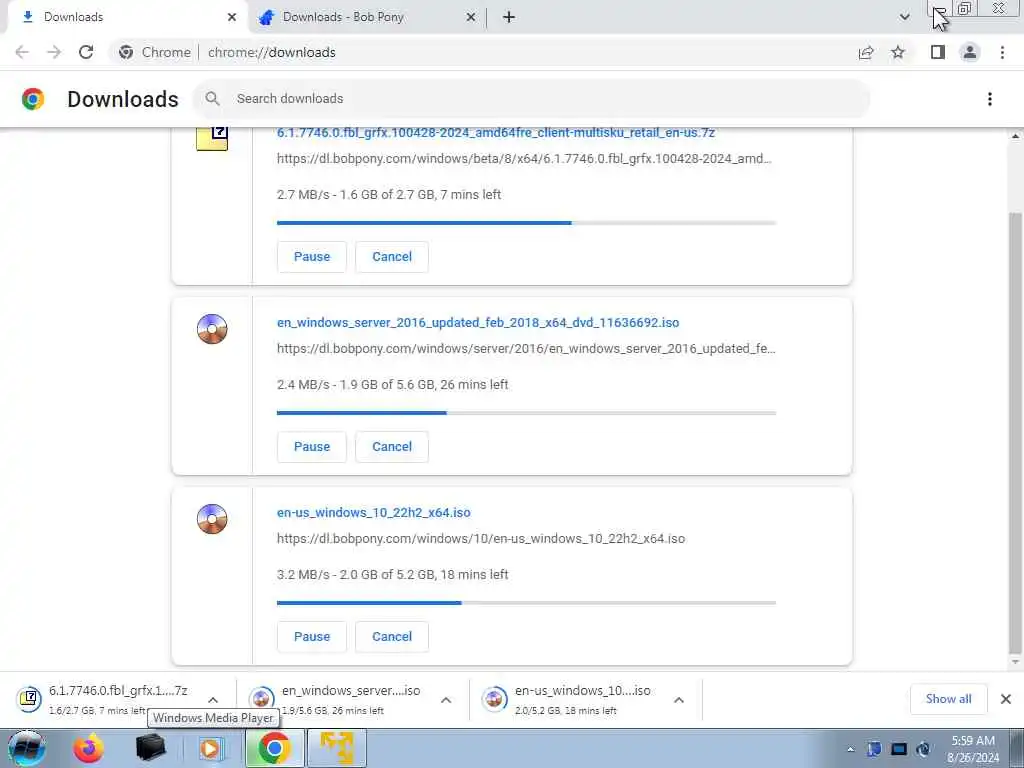Open Windows Media Player from taskbar
This screenshot has width=1024, height=768.
point(210,748)
